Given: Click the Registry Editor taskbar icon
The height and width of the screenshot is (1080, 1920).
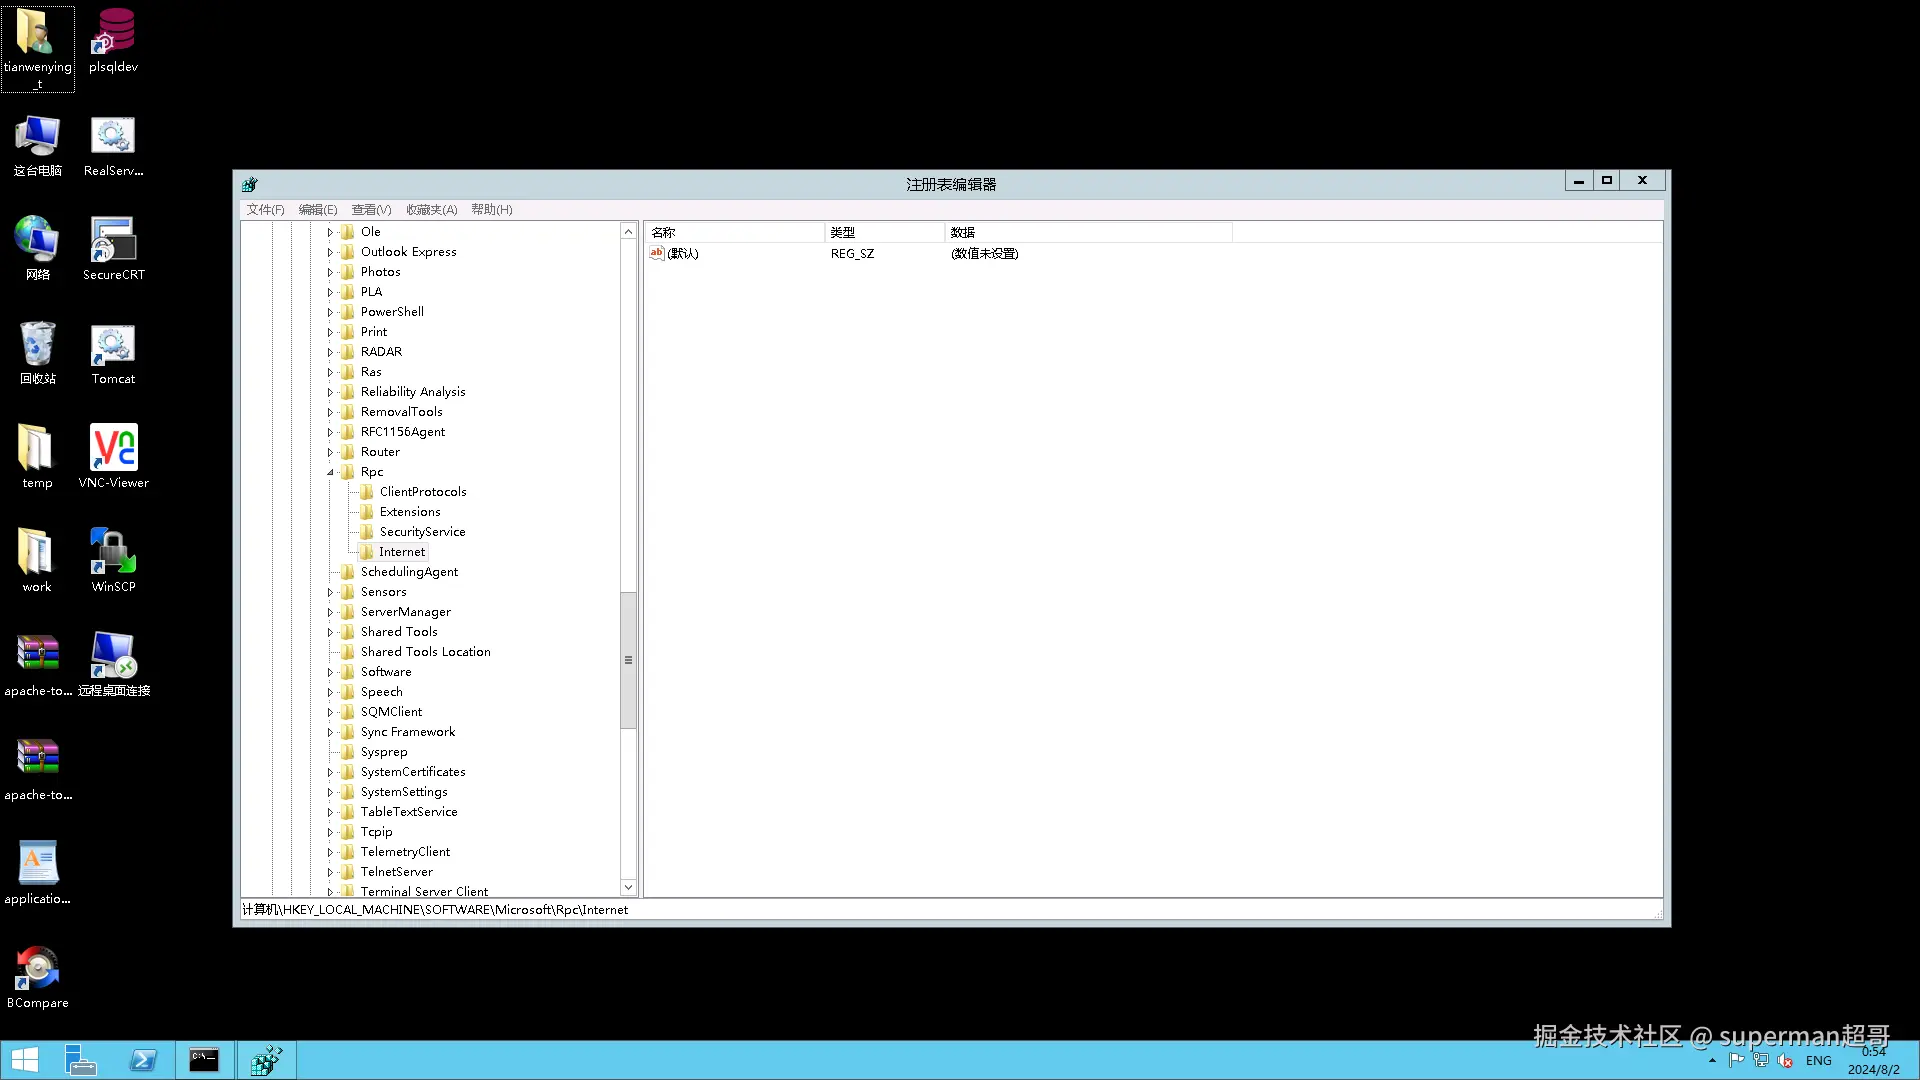Looking at the screenshot, I should click(266, 1060).
